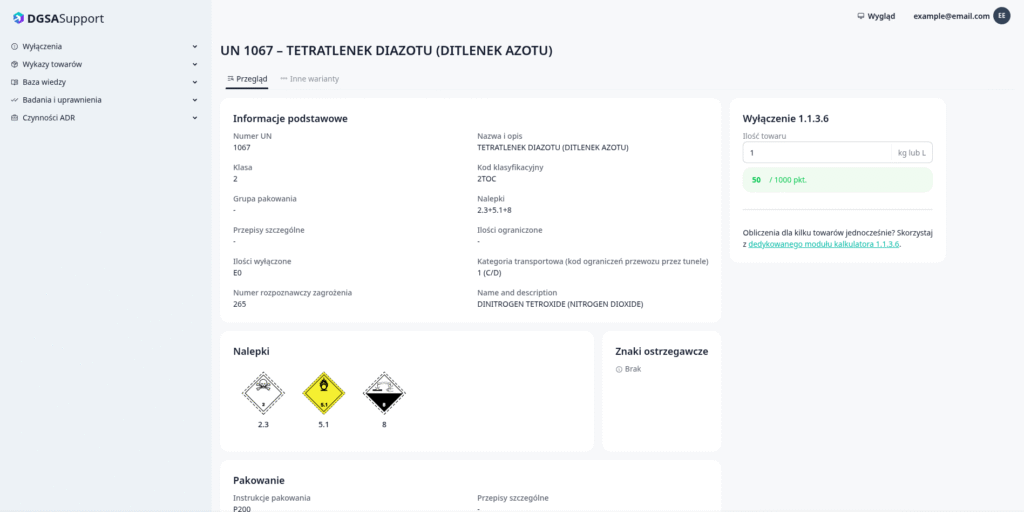The height and width of the screenshot is (512, 1024).
Task: Click the Wyłączenia sidebar icon
Action: coord(14,46)
